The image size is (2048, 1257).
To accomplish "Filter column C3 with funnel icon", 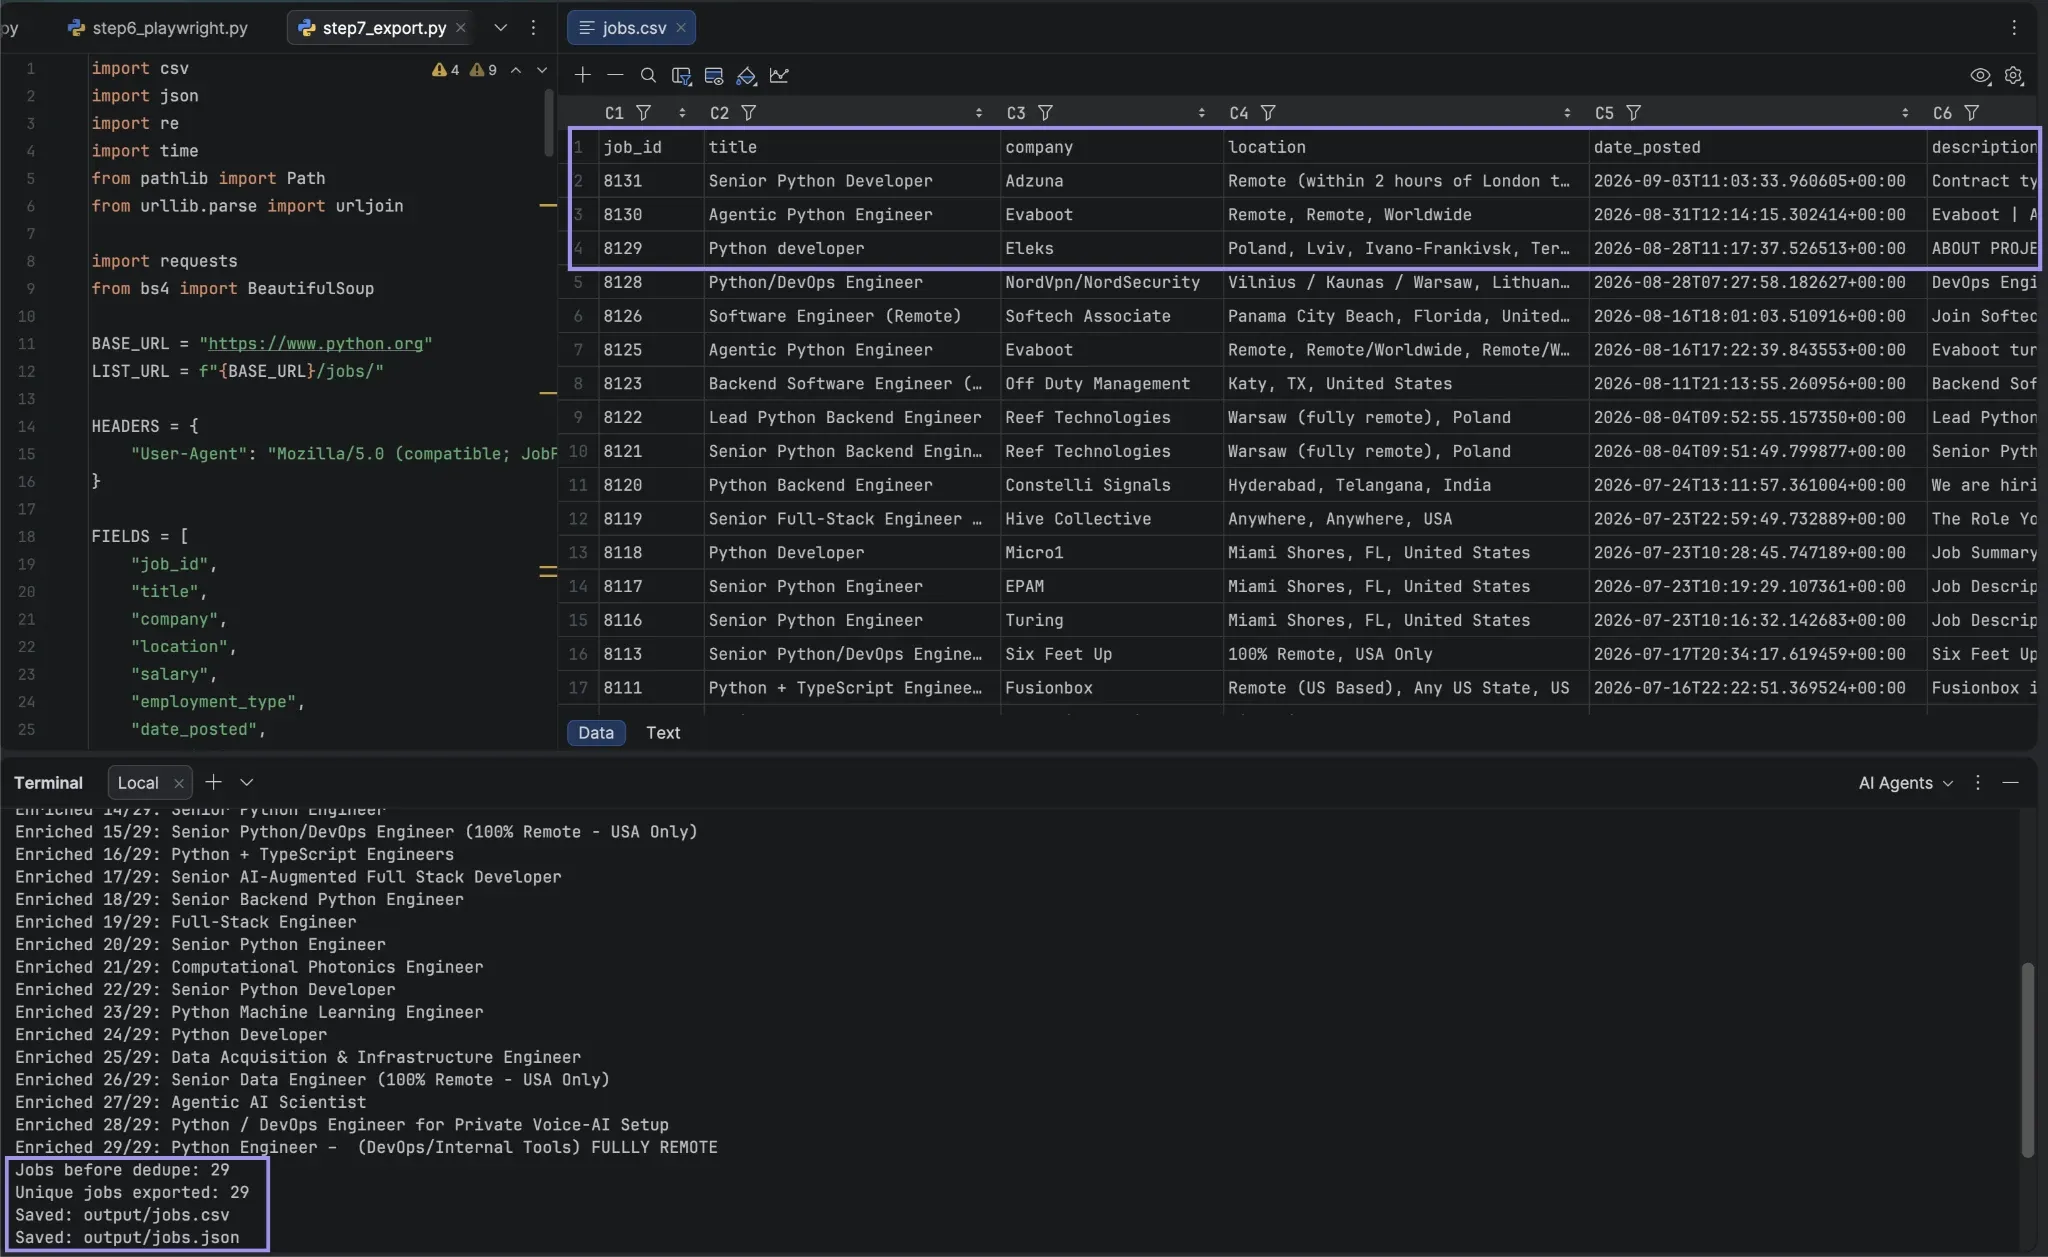I will [1045, 113].
